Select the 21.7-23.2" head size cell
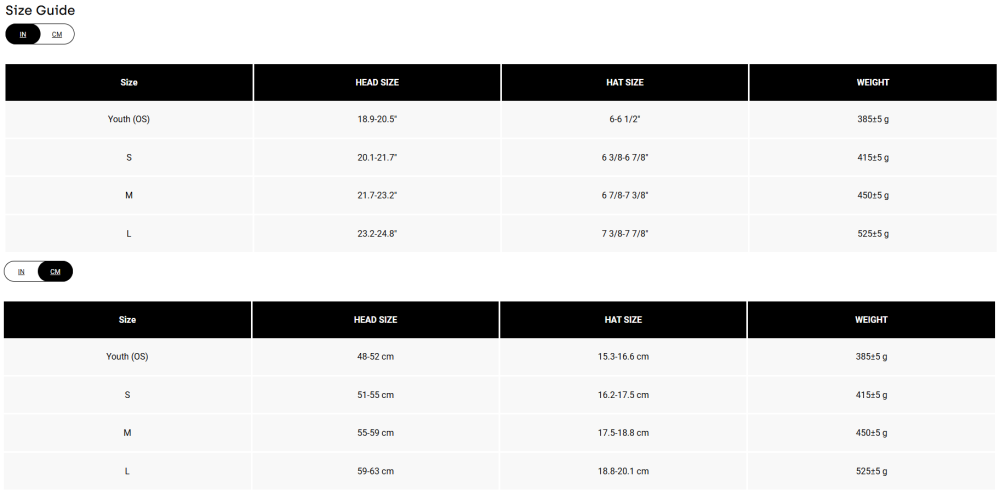Viewport: 1000px width, 494px height. tap(377, 195)
